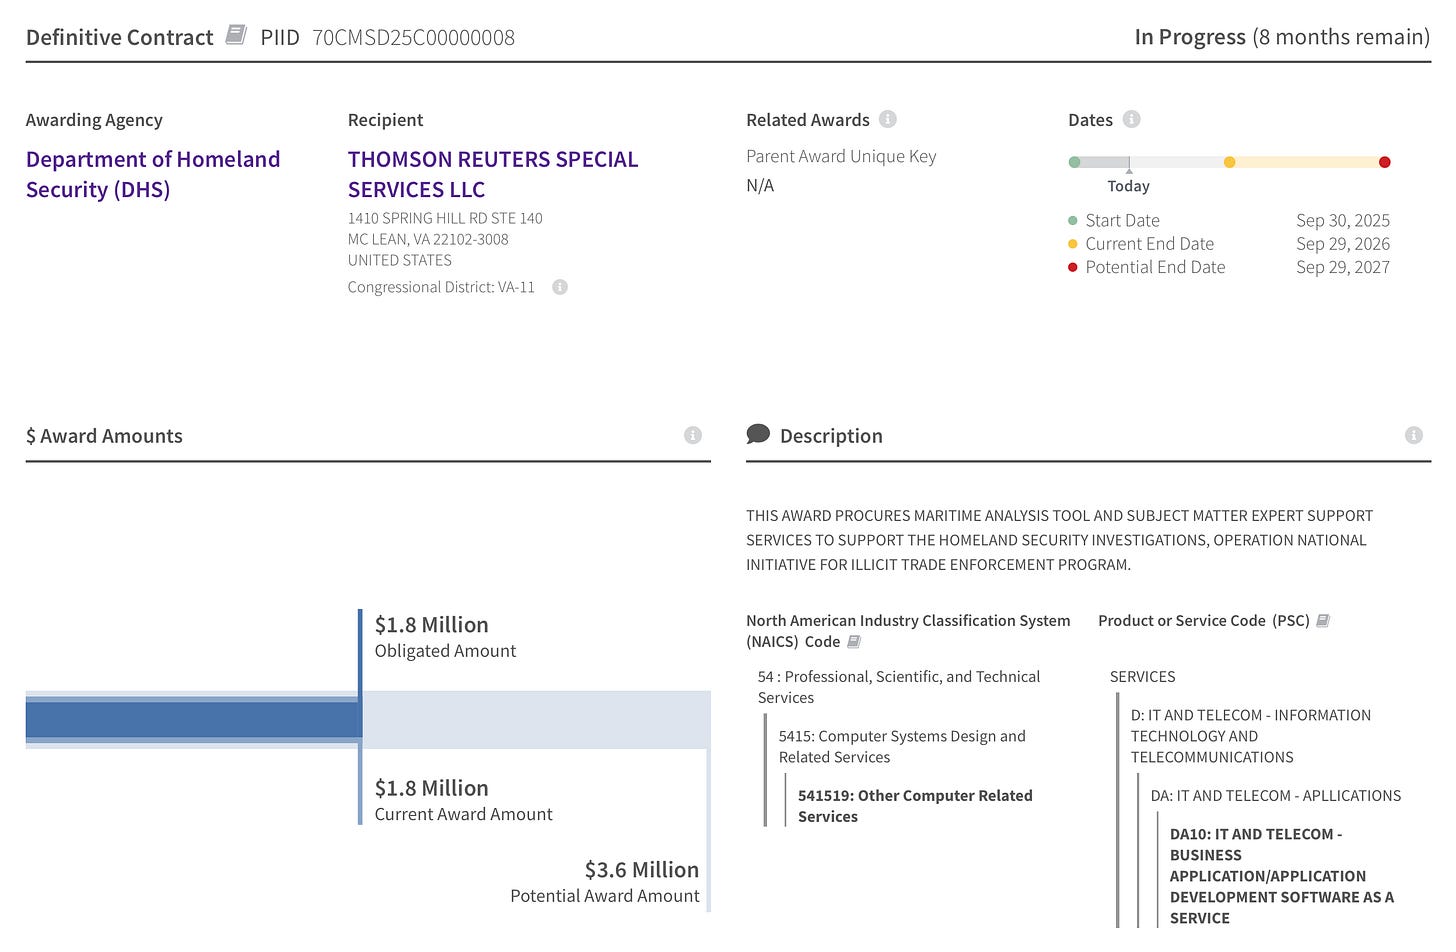Click 5415 Computer Systems Design entry
Image resolution: width=1456 pixels, height=952 pixels.
(x=902, y=746)
